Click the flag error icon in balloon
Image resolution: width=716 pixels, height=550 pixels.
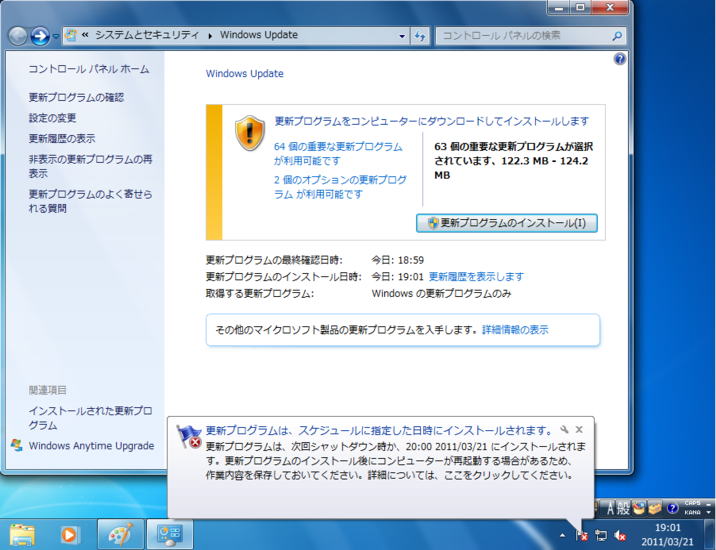[x=189, y=436]
